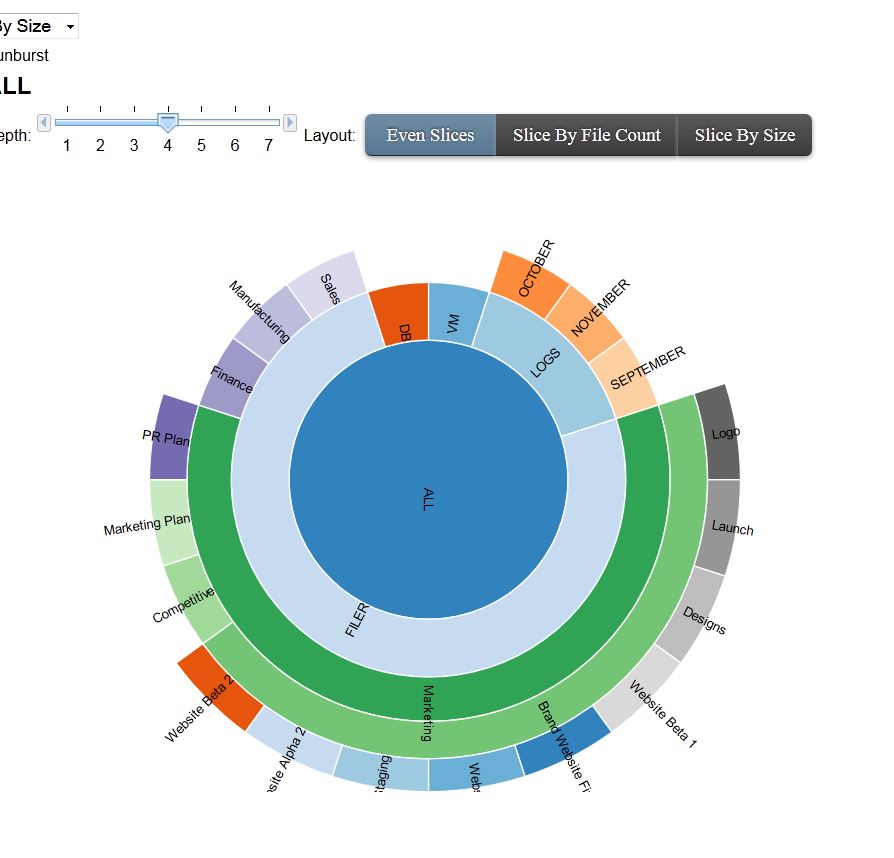Enable the Even Slices layout
The height and width of the screenshot is (858, 894).
tap(430, 135)
